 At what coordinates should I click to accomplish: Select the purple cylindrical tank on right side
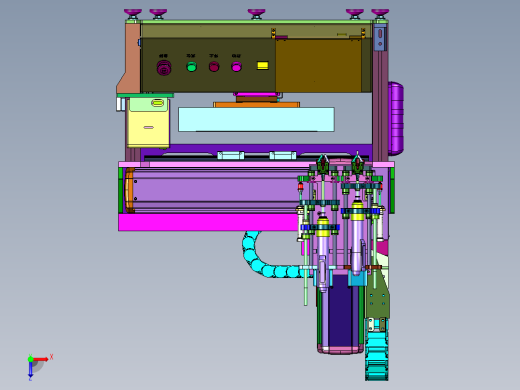tap(396, 119)
